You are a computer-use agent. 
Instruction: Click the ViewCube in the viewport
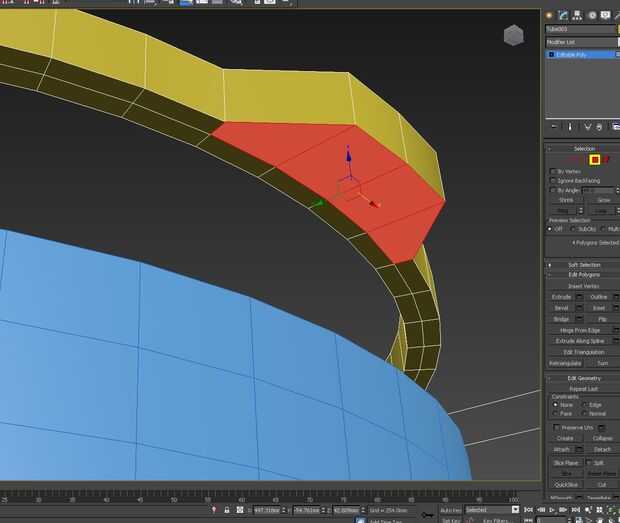[514, 35]
